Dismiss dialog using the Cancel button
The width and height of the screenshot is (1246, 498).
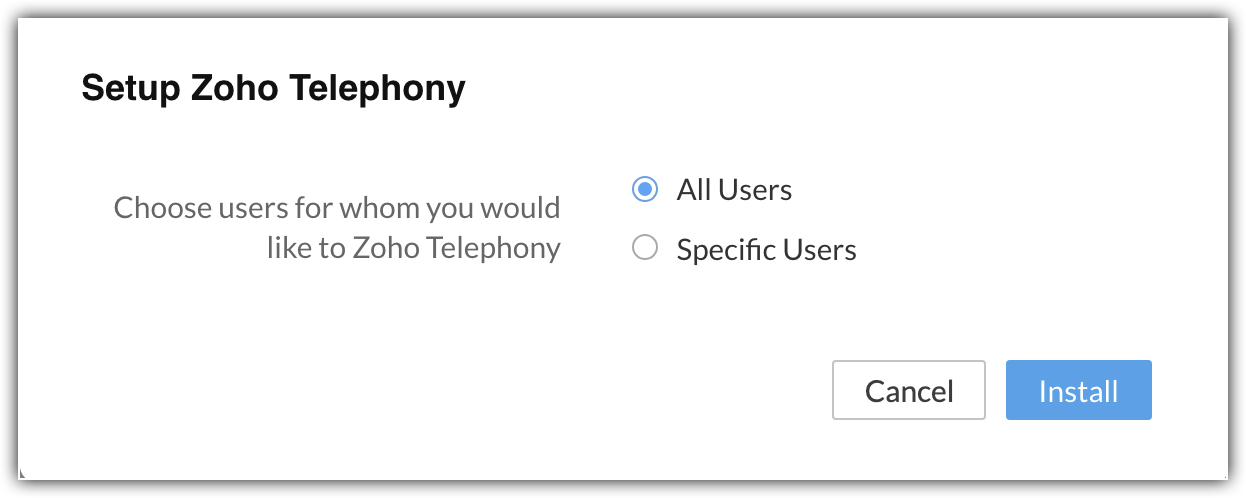pyautogui.click(x=908, y=390)
